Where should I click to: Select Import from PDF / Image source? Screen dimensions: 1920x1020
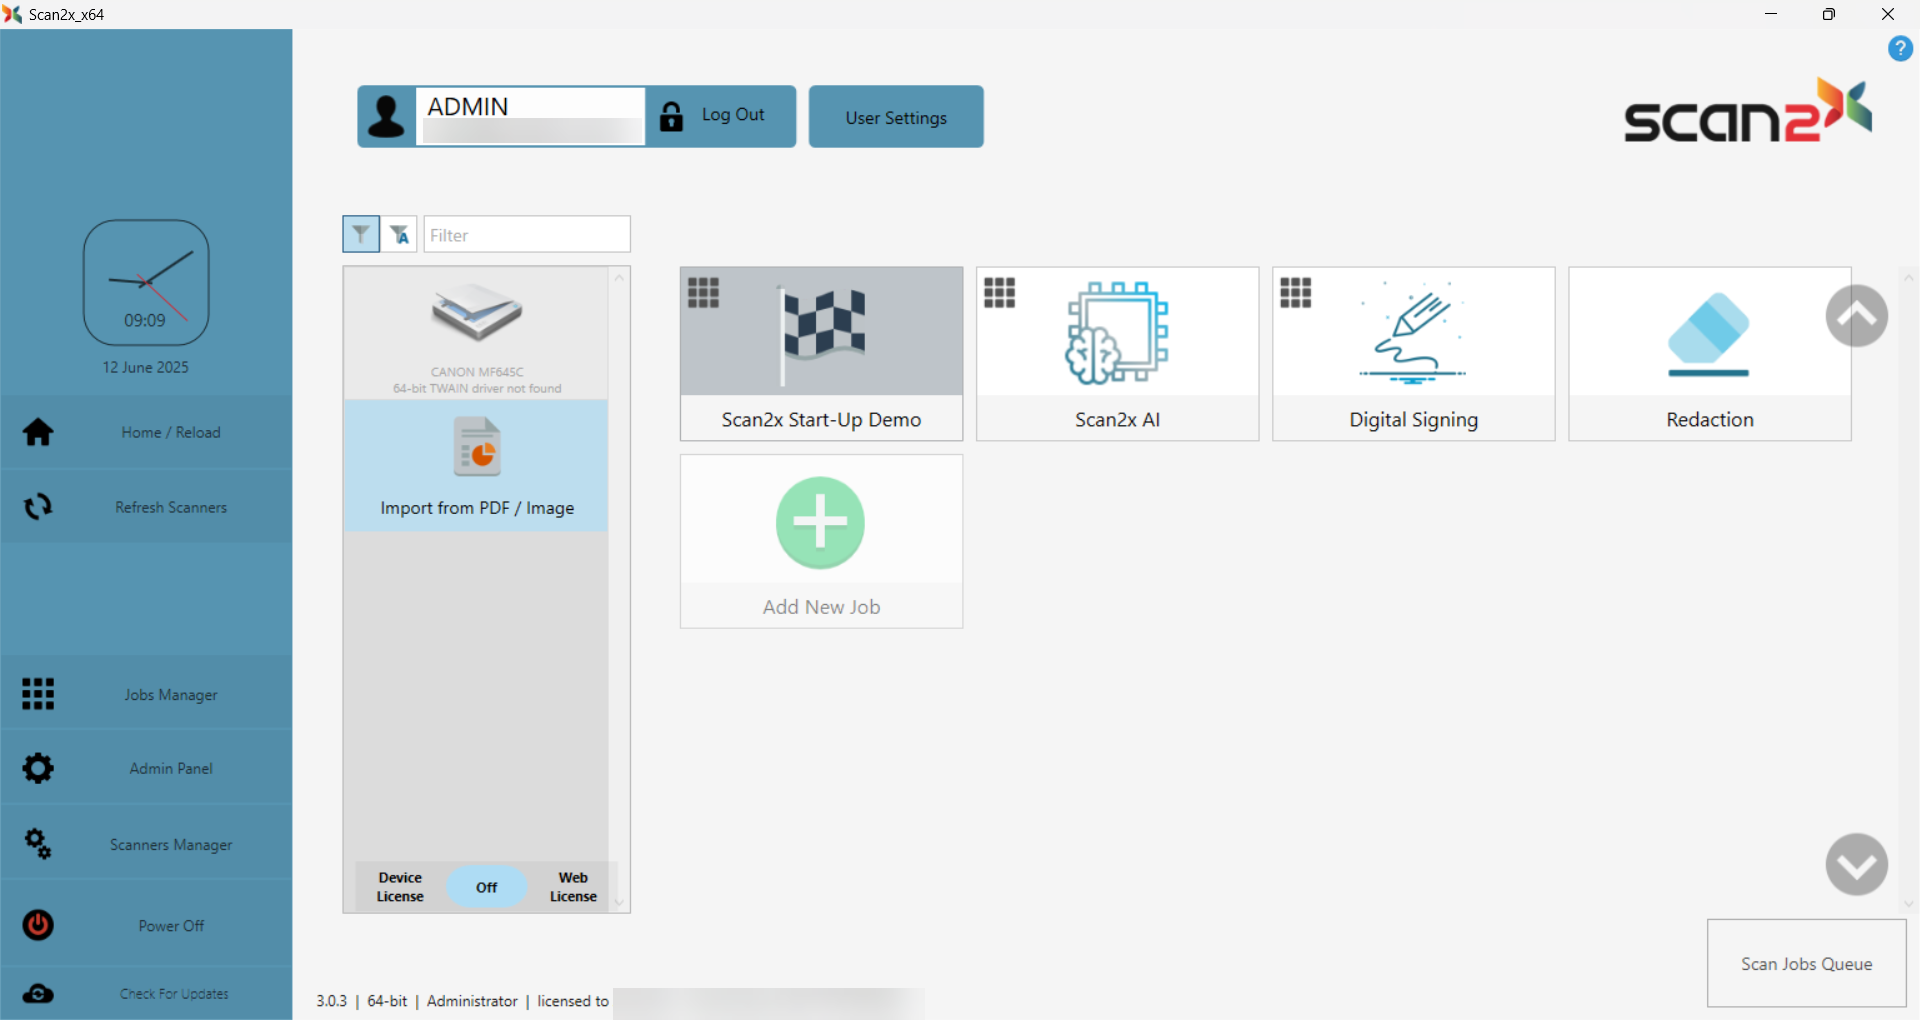coord(477,466)
